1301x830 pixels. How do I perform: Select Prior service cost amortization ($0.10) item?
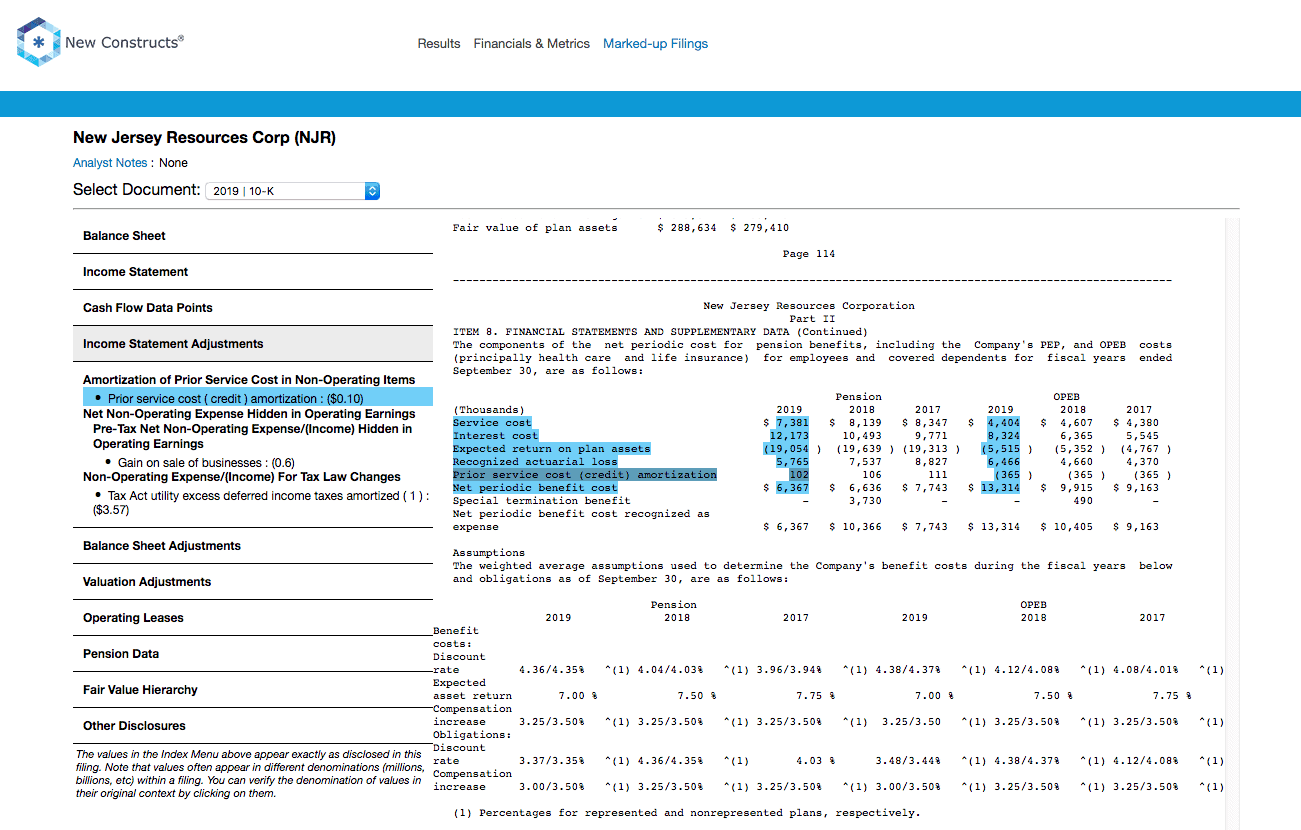coord(258,398)
